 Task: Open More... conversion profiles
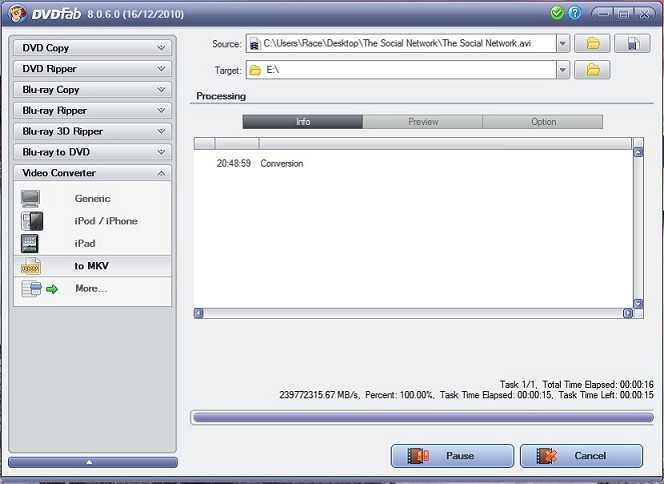pos(92,289)
